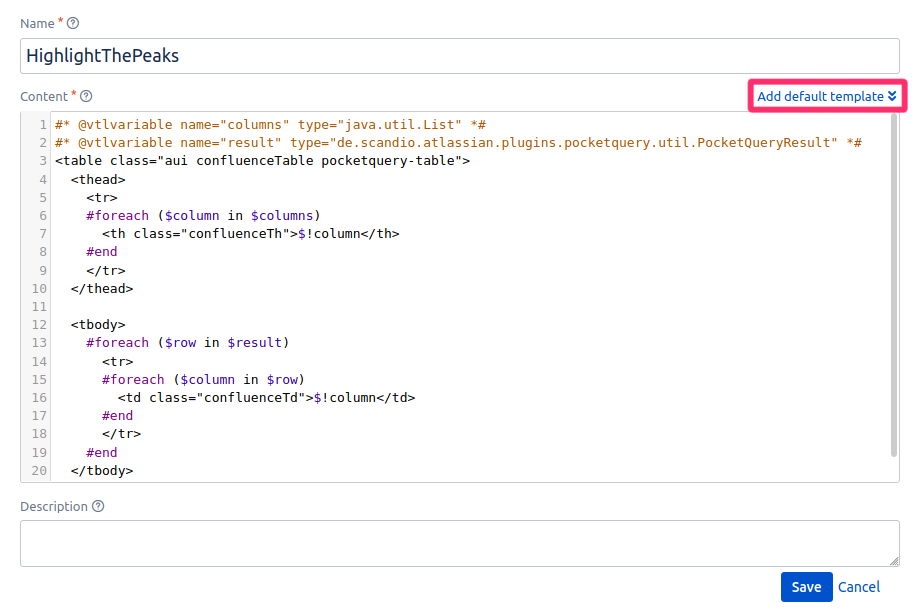
Task: Select the #foreach keyword on line 6
Action: point(118,215)
